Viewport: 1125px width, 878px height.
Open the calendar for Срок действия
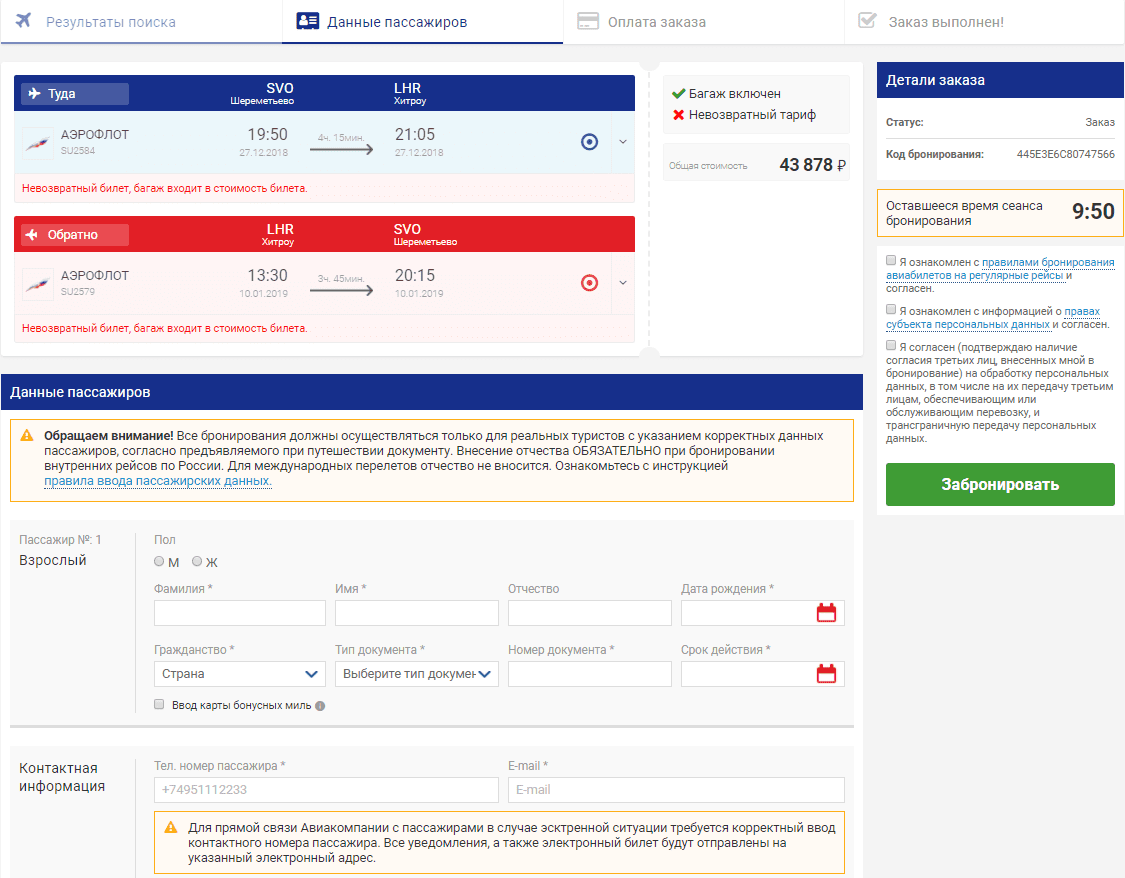point(826,674)
